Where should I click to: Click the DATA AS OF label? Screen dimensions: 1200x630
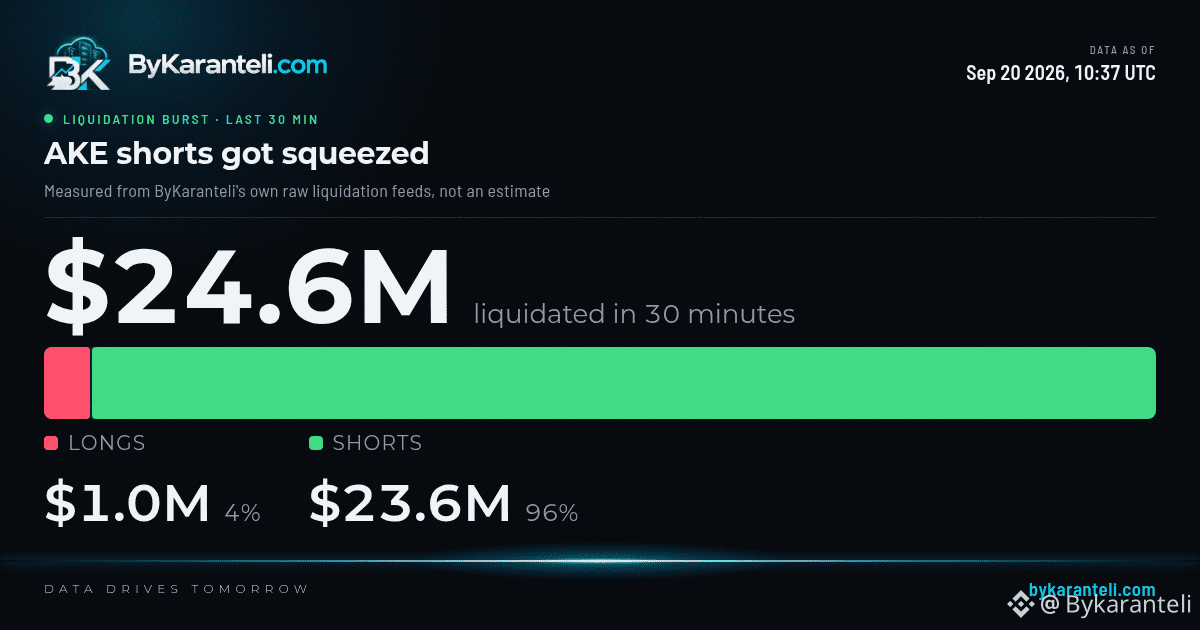pos(1123,49)
